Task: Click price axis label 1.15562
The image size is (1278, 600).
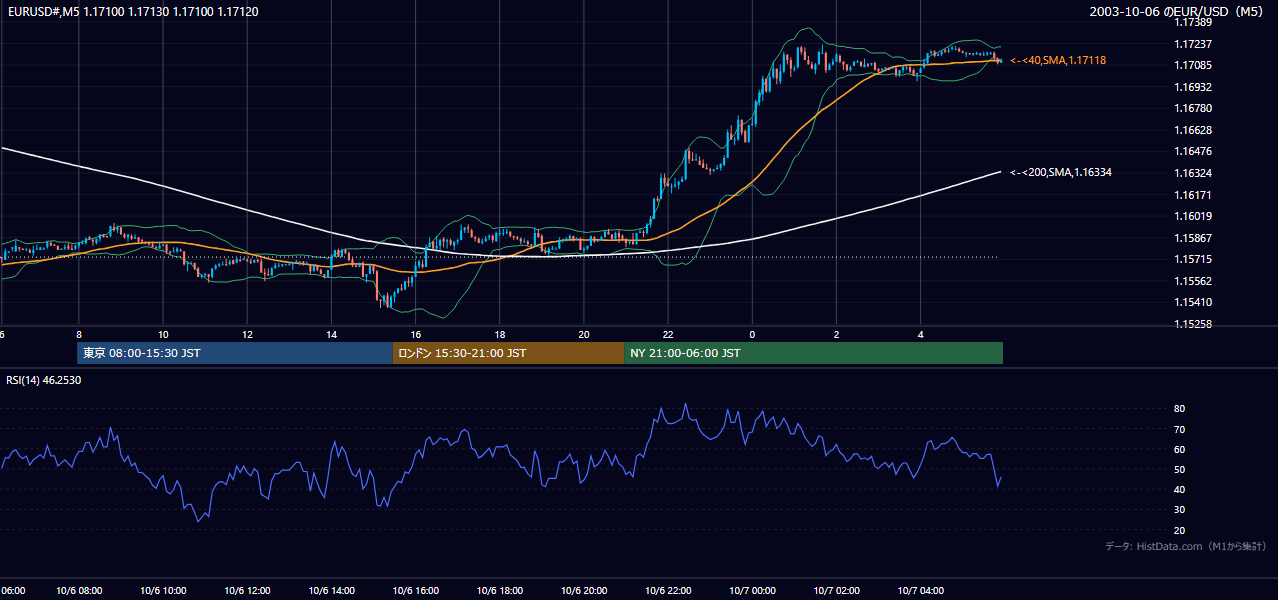Action: pyautogui.click(x=1193, y=281)
